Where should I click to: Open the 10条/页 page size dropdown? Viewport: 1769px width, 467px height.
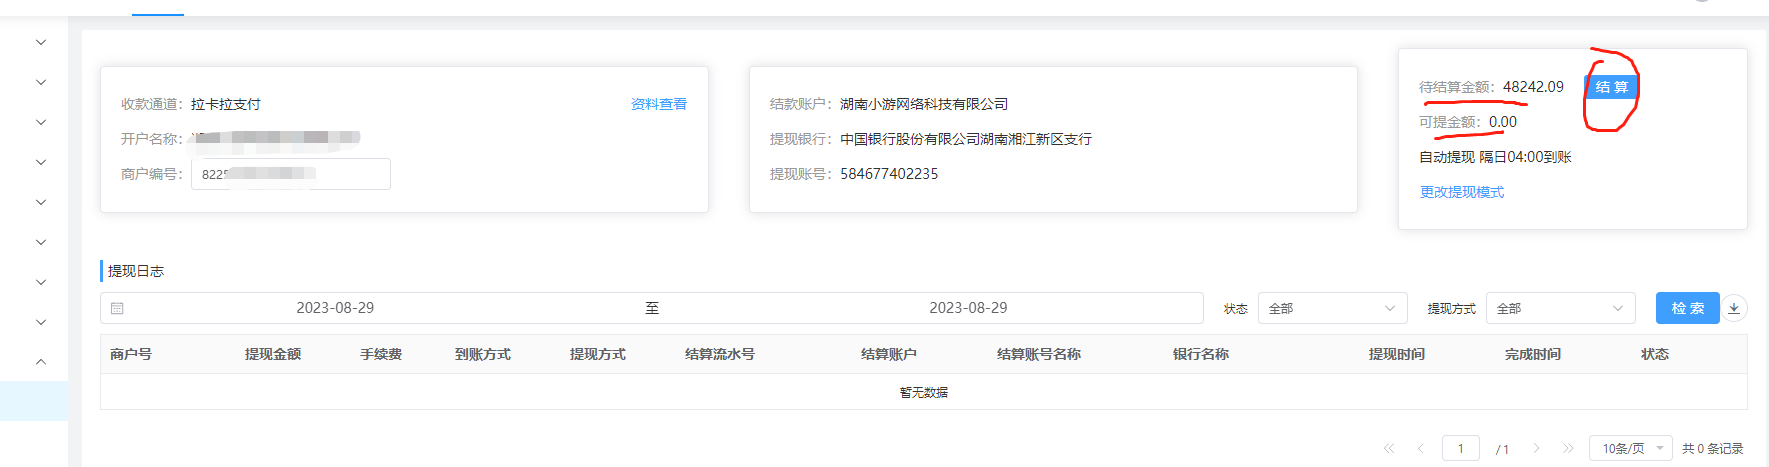pyautogui.click(x=1630, y=448)
